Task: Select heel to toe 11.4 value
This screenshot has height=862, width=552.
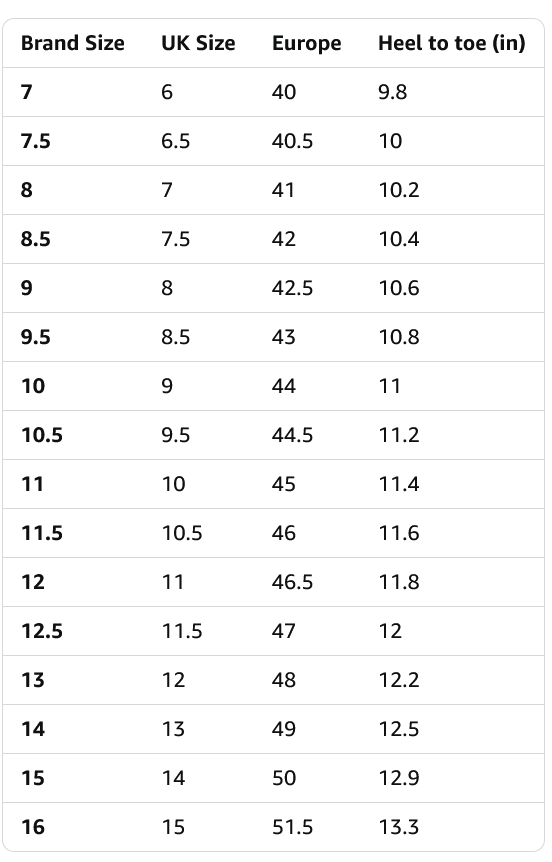Action: click(x=399, y=484)
